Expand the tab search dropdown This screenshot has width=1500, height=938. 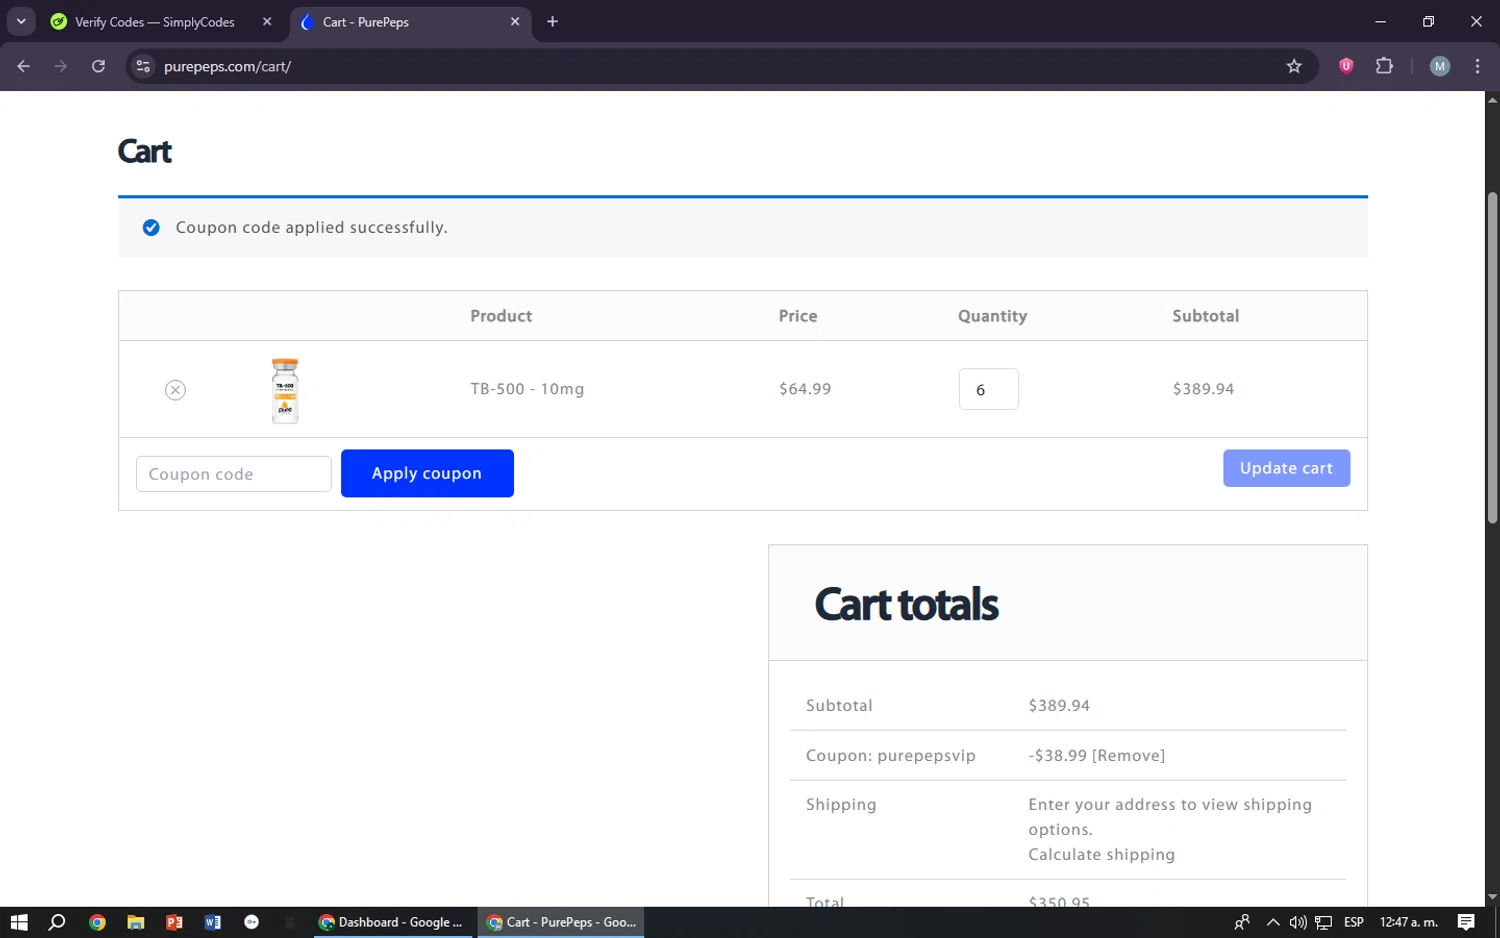click(21, 22)
